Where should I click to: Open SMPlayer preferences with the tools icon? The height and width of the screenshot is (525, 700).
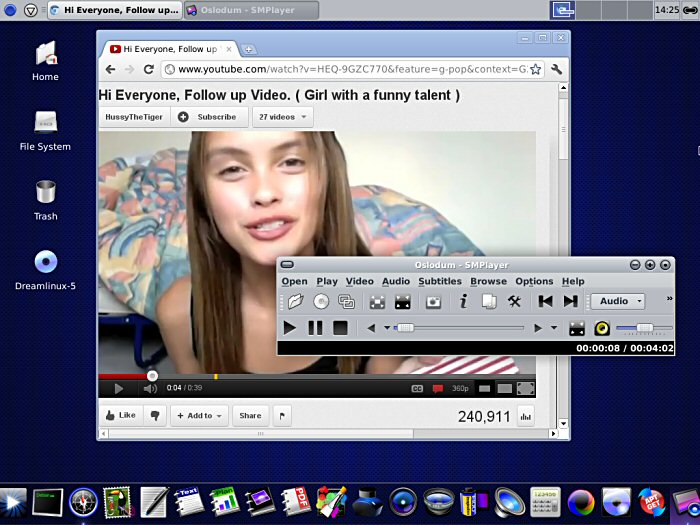point(515,301)
